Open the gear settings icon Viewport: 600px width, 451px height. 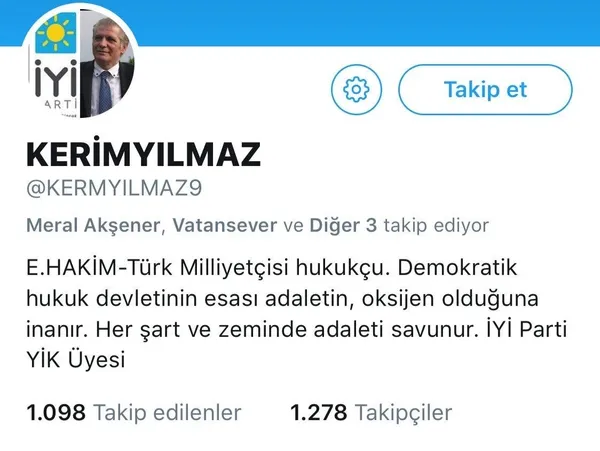[356, 90]
